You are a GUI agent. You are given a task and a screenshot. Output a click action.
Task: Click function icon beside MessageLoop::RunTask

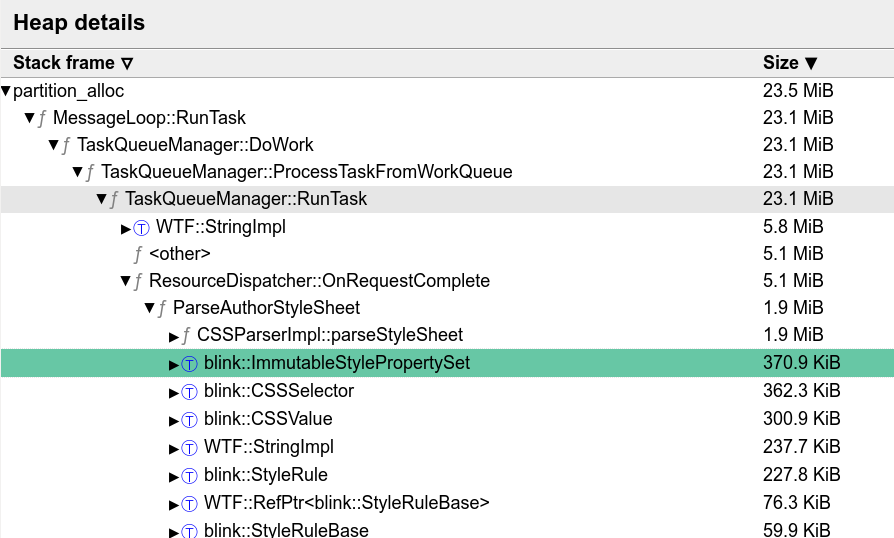(x=42, y=119)
